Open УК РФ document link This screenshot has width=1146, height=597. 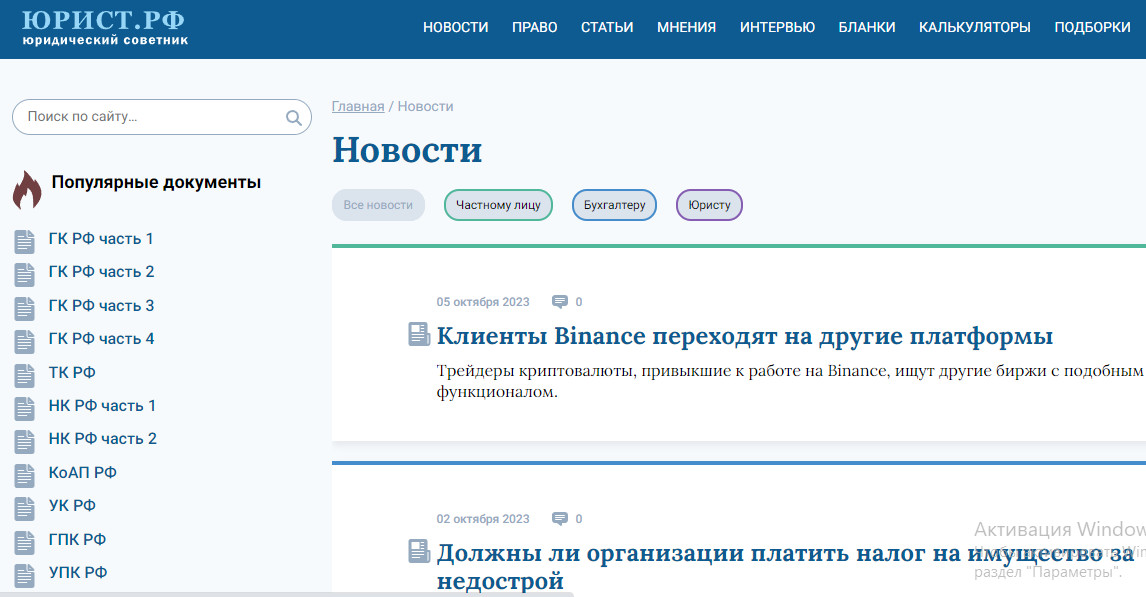coord(72,505)
